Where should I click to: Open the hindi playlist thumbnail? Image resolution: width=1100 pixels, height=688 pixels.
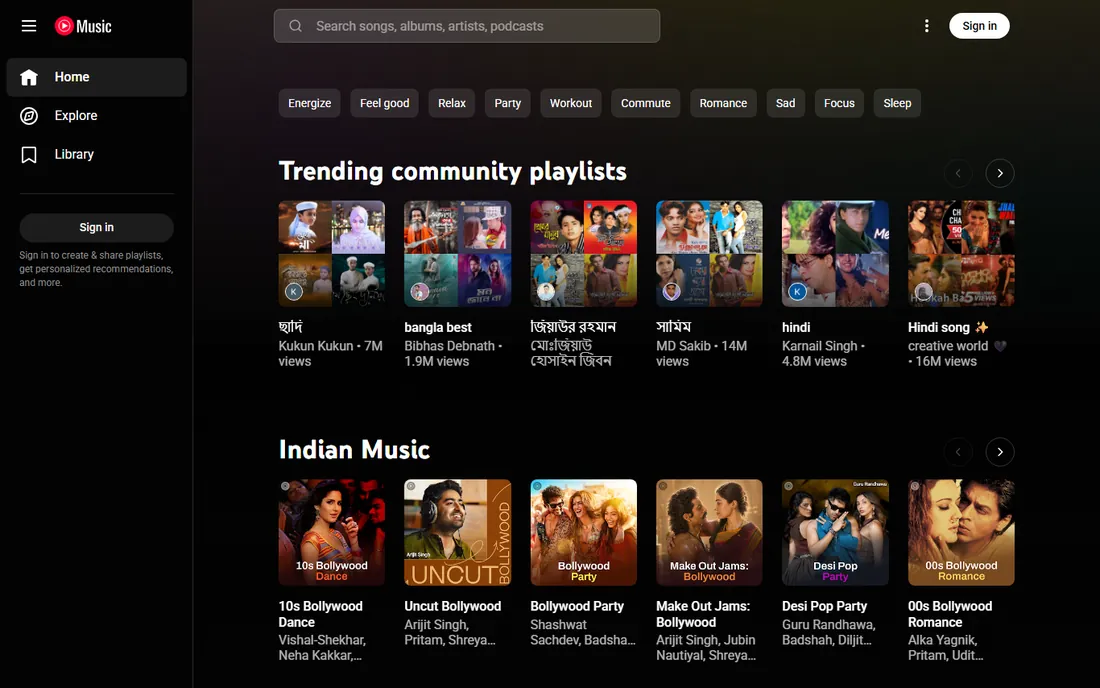click(835, 254)
